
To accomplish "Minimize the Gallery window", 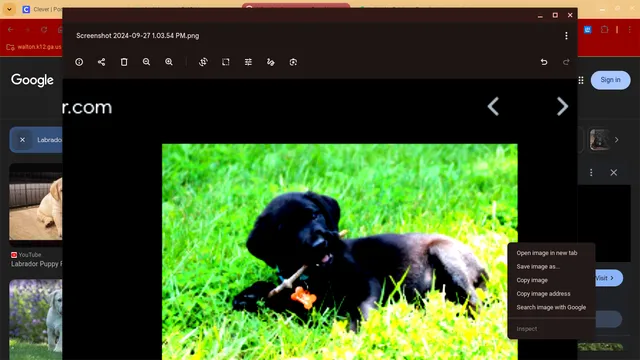I will pos(540,16).
